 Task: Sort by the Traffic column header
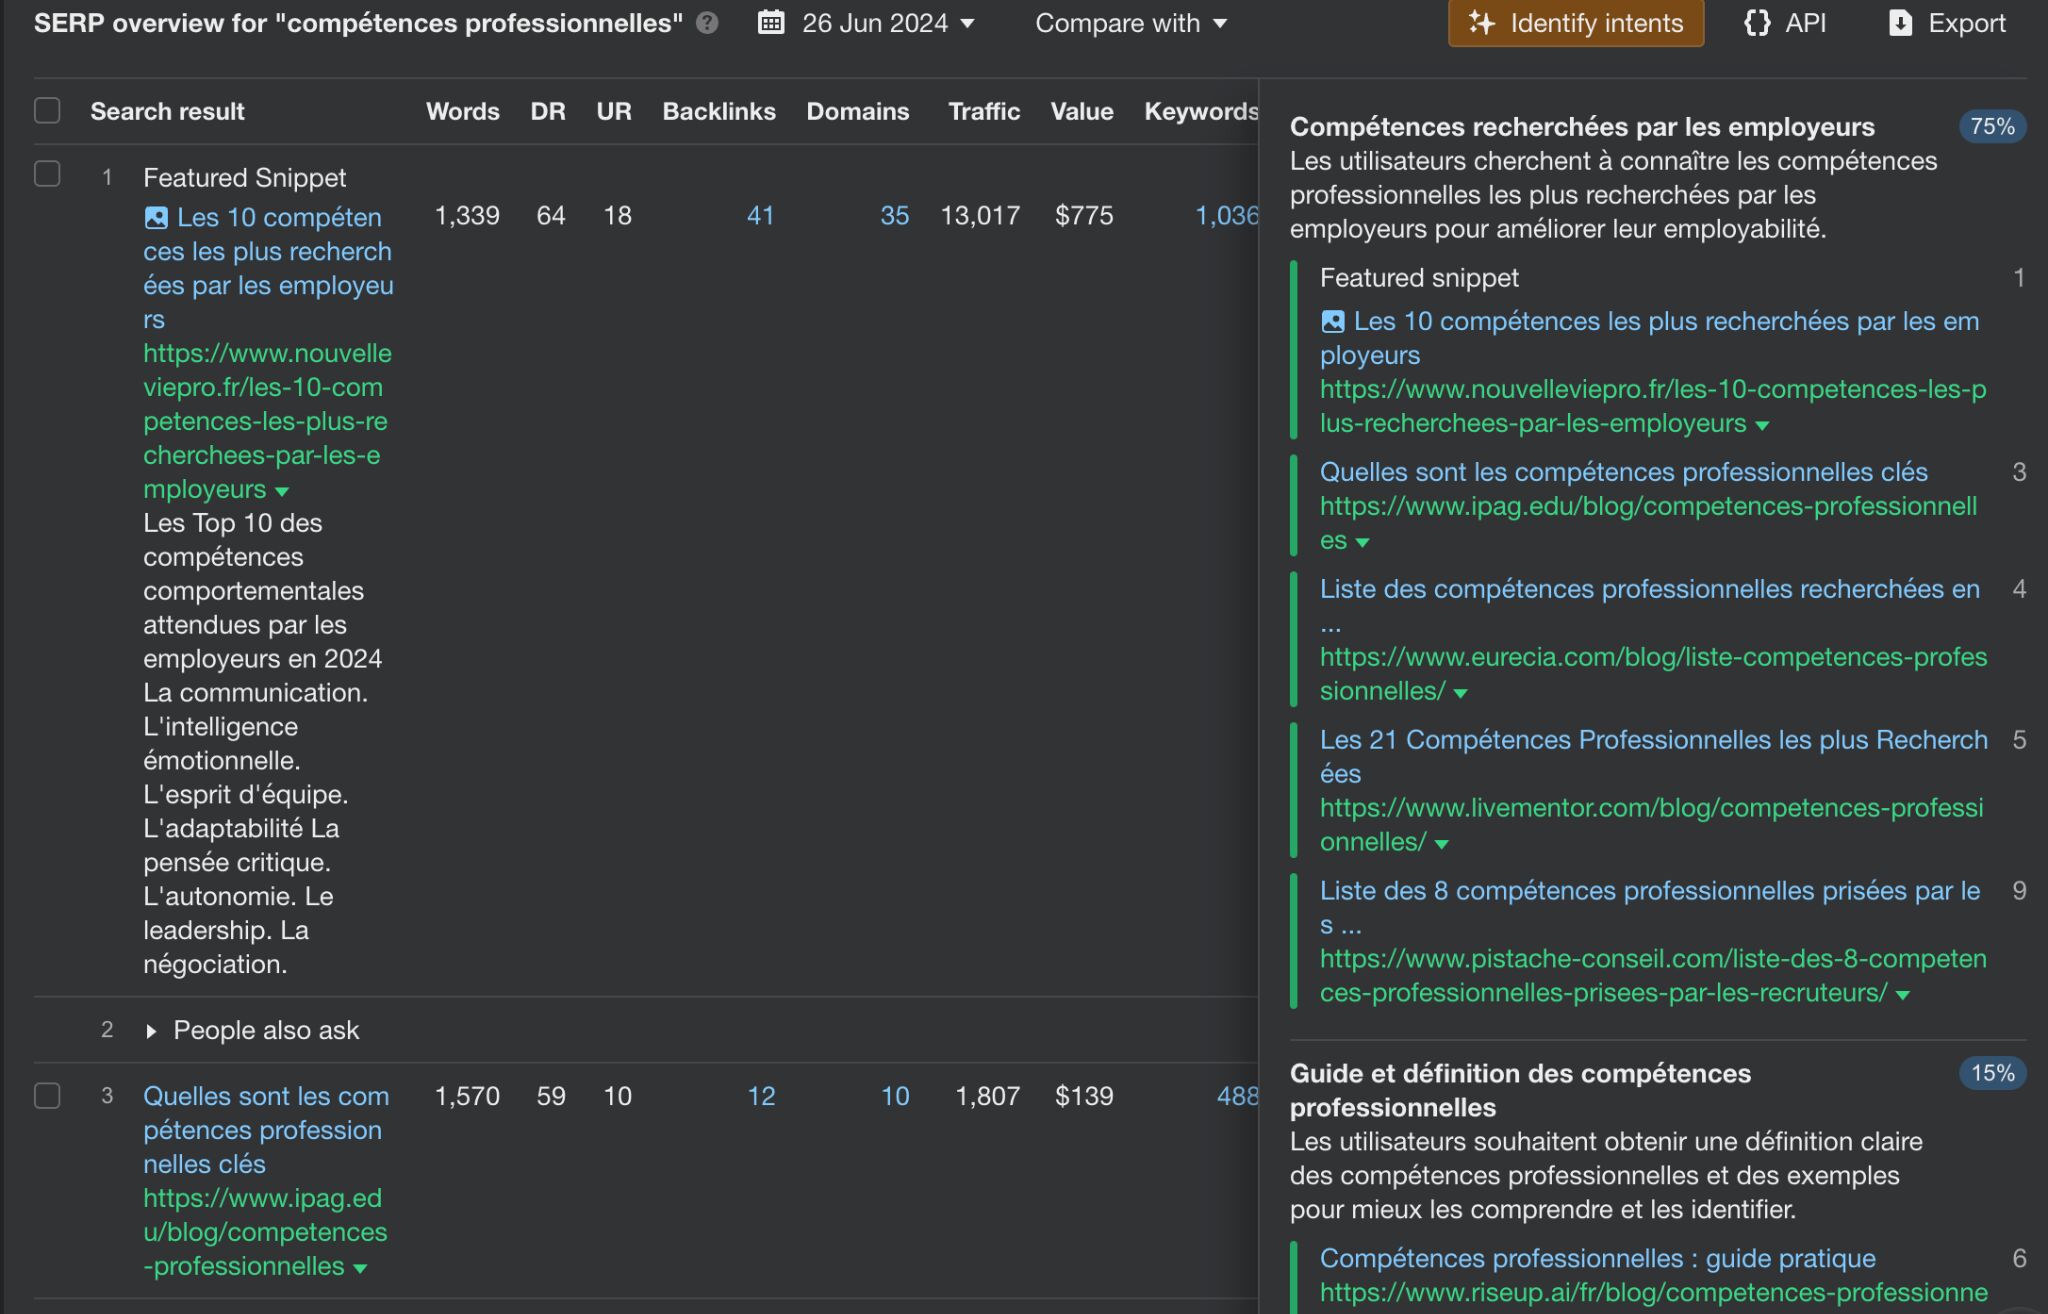tap(984, 111)
